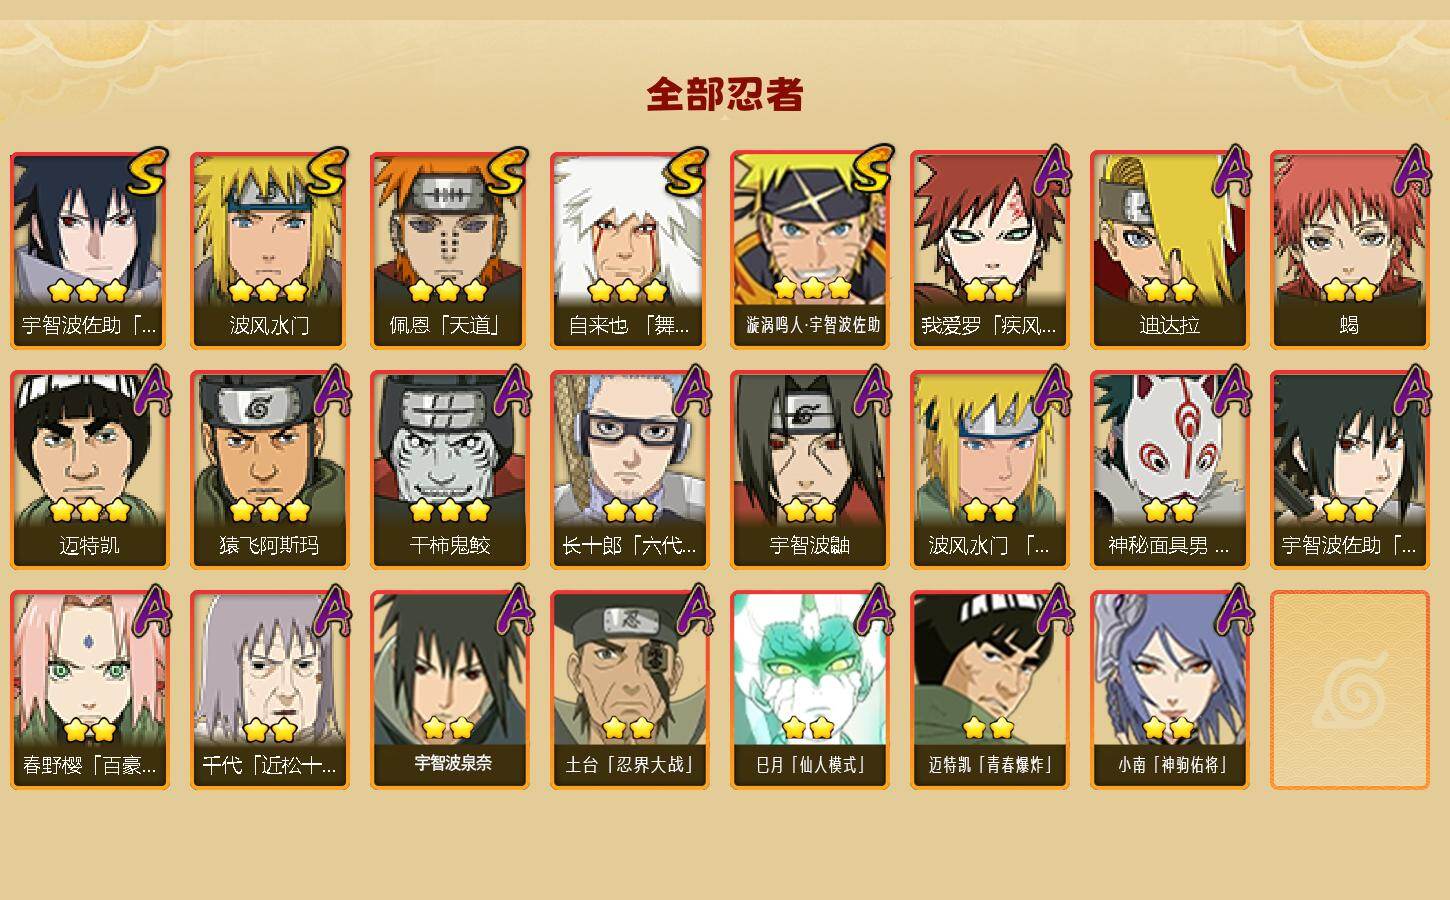Choose the 土台「忍界大战」 card

click(x=629, y=690)
